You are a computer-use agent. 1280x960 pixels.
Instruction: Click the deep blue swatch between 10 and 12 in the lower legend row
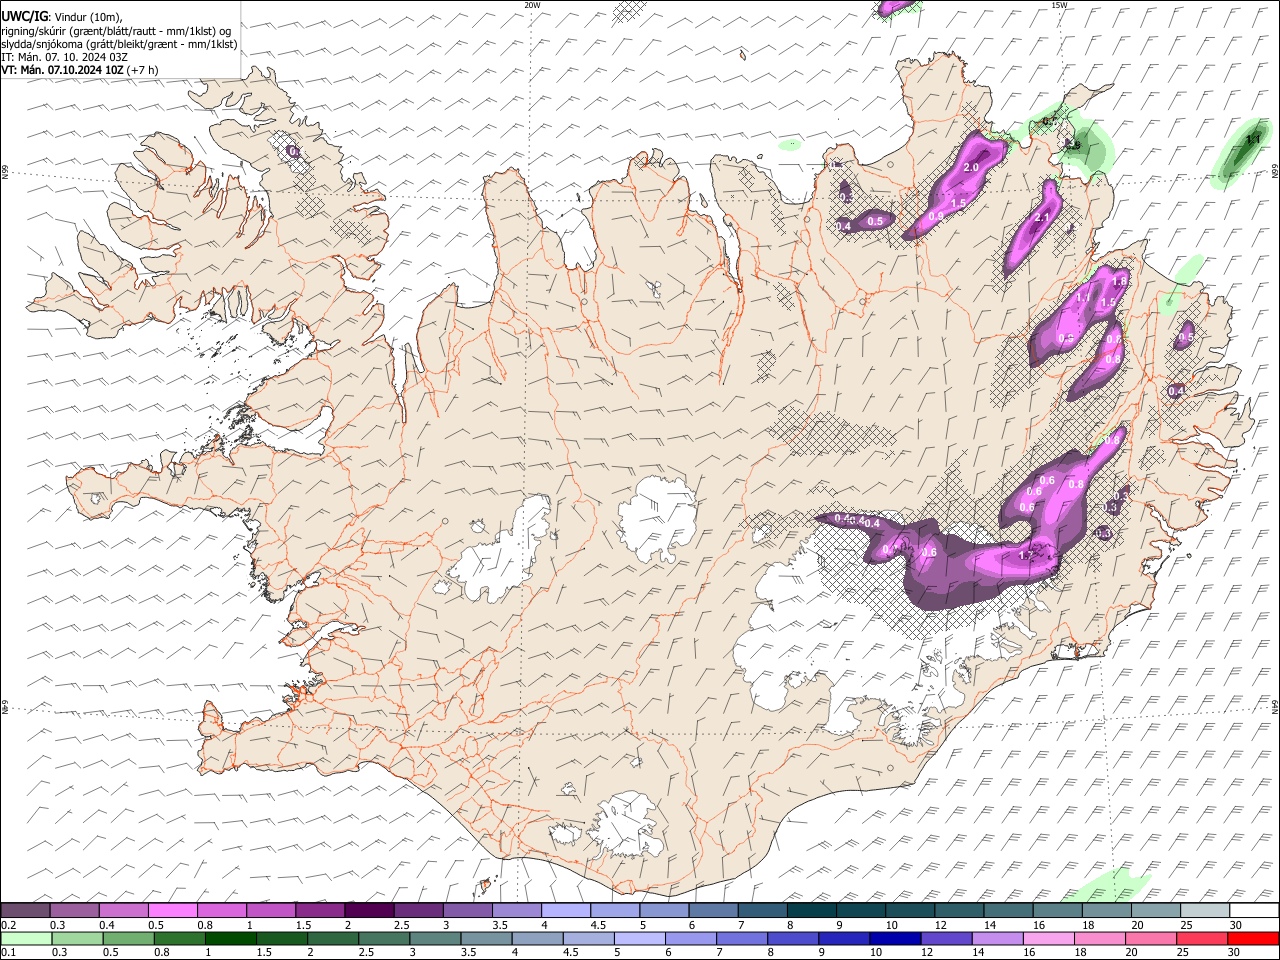coord(893,939)
